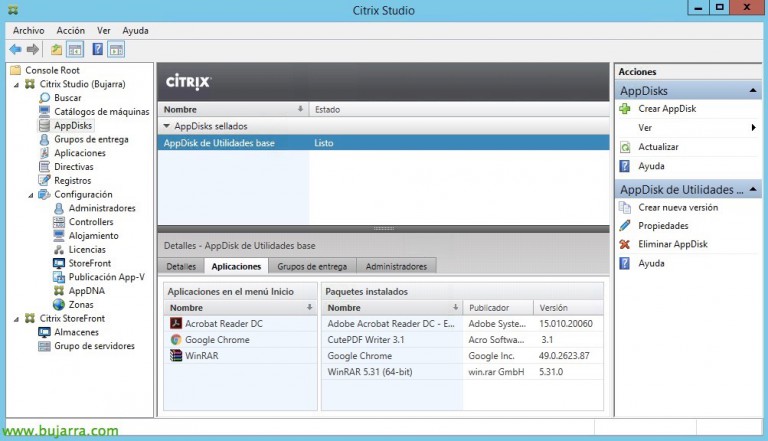
Task: Collapse the AppDisks sellados group
Action: [167, 126]
